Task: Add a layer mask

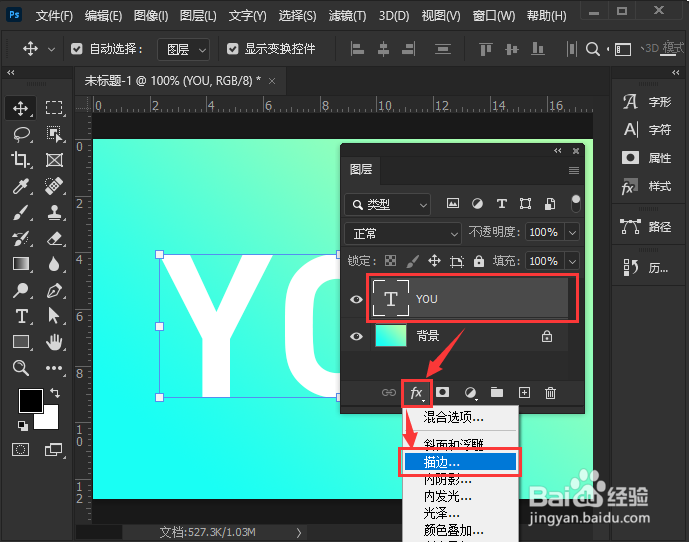Action: (442, 392)
